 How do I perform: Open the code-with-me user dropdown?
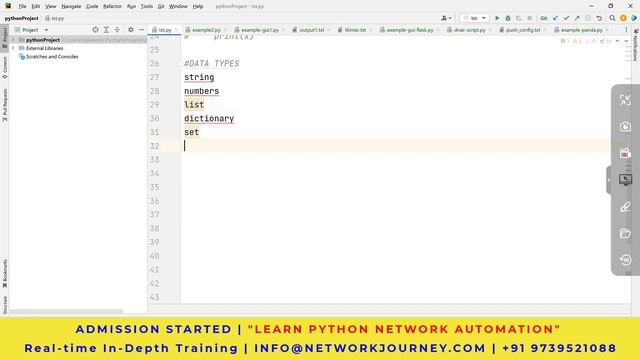pyautogui.click(x=446, y=18)
